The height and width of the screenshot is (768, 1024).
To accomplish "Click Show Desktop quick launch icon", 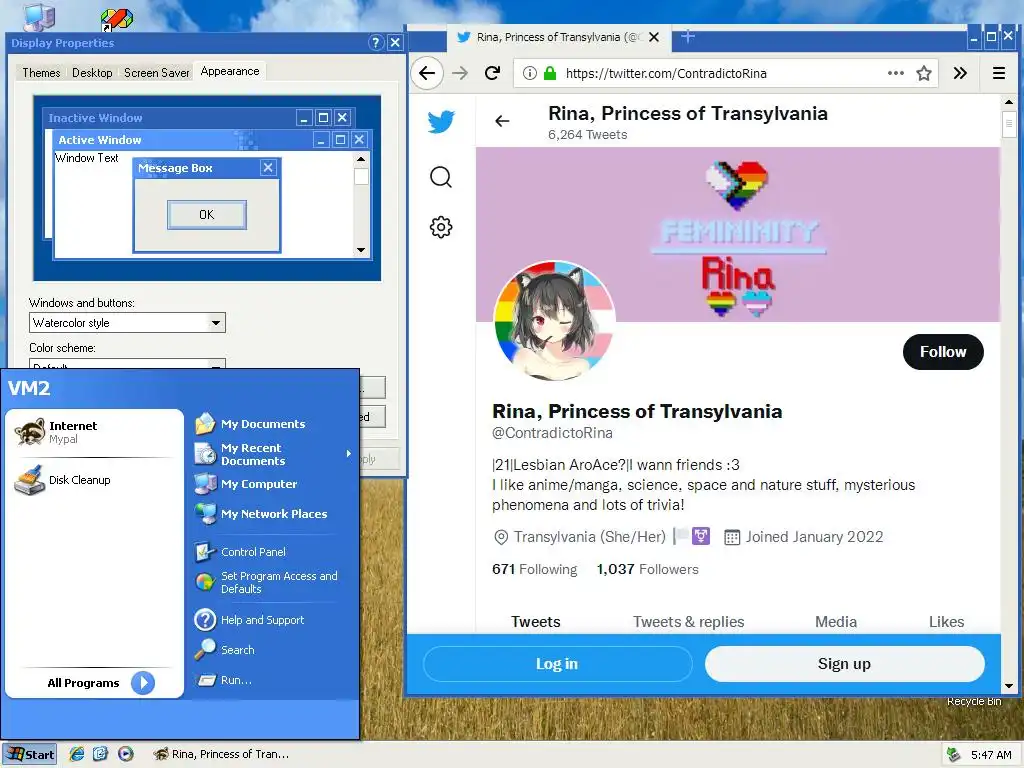I will click(x=101, y=754).
